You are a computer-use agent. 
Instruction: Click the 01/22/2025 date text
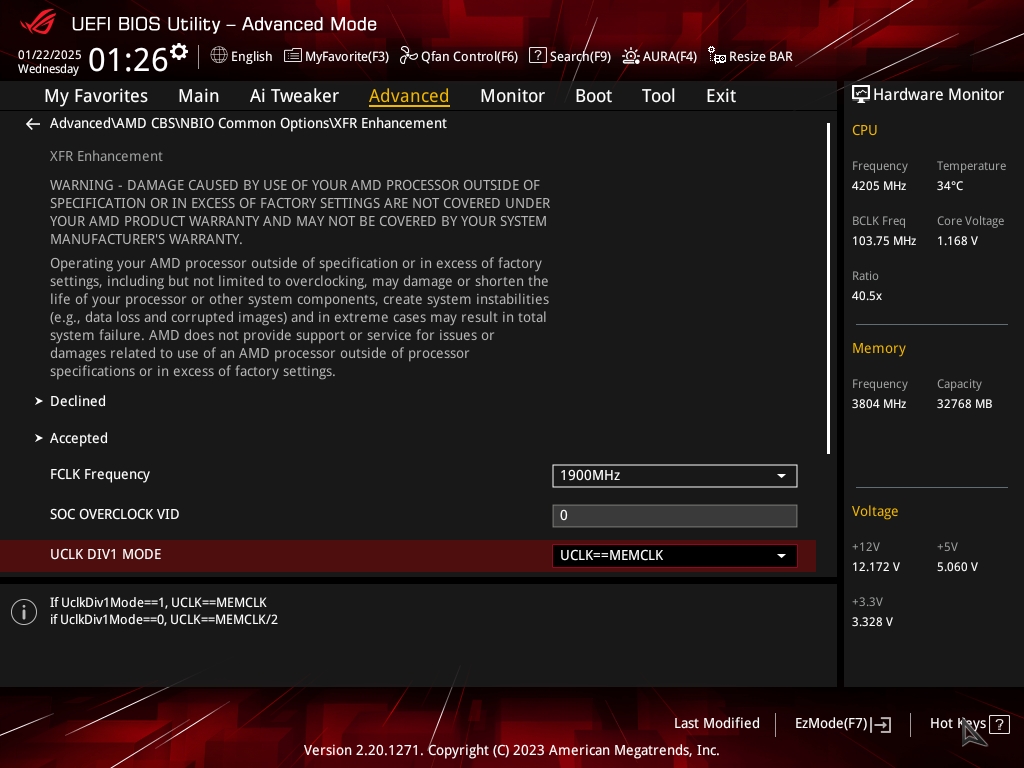pyautogui.click(x=50, y=55)
